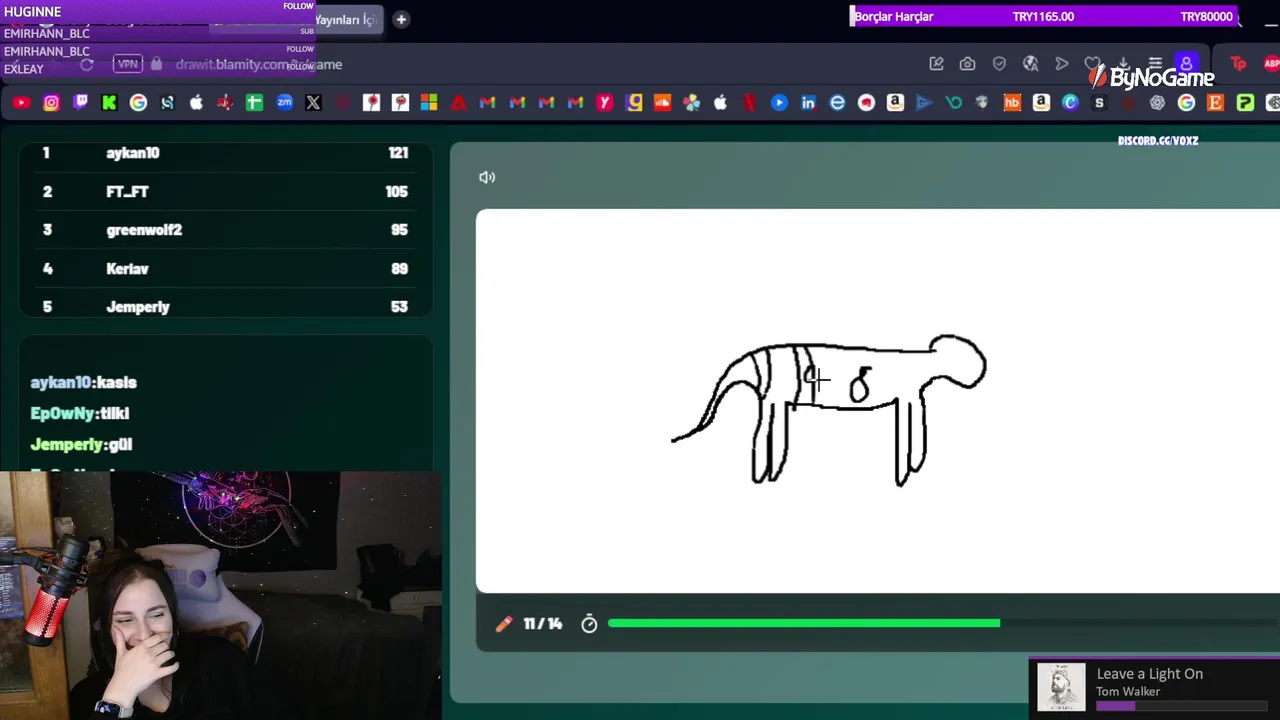1280x720 pixels.
Task: Open the Netflix bookmark
Action: pyautogui.click(x=749, y=102)
